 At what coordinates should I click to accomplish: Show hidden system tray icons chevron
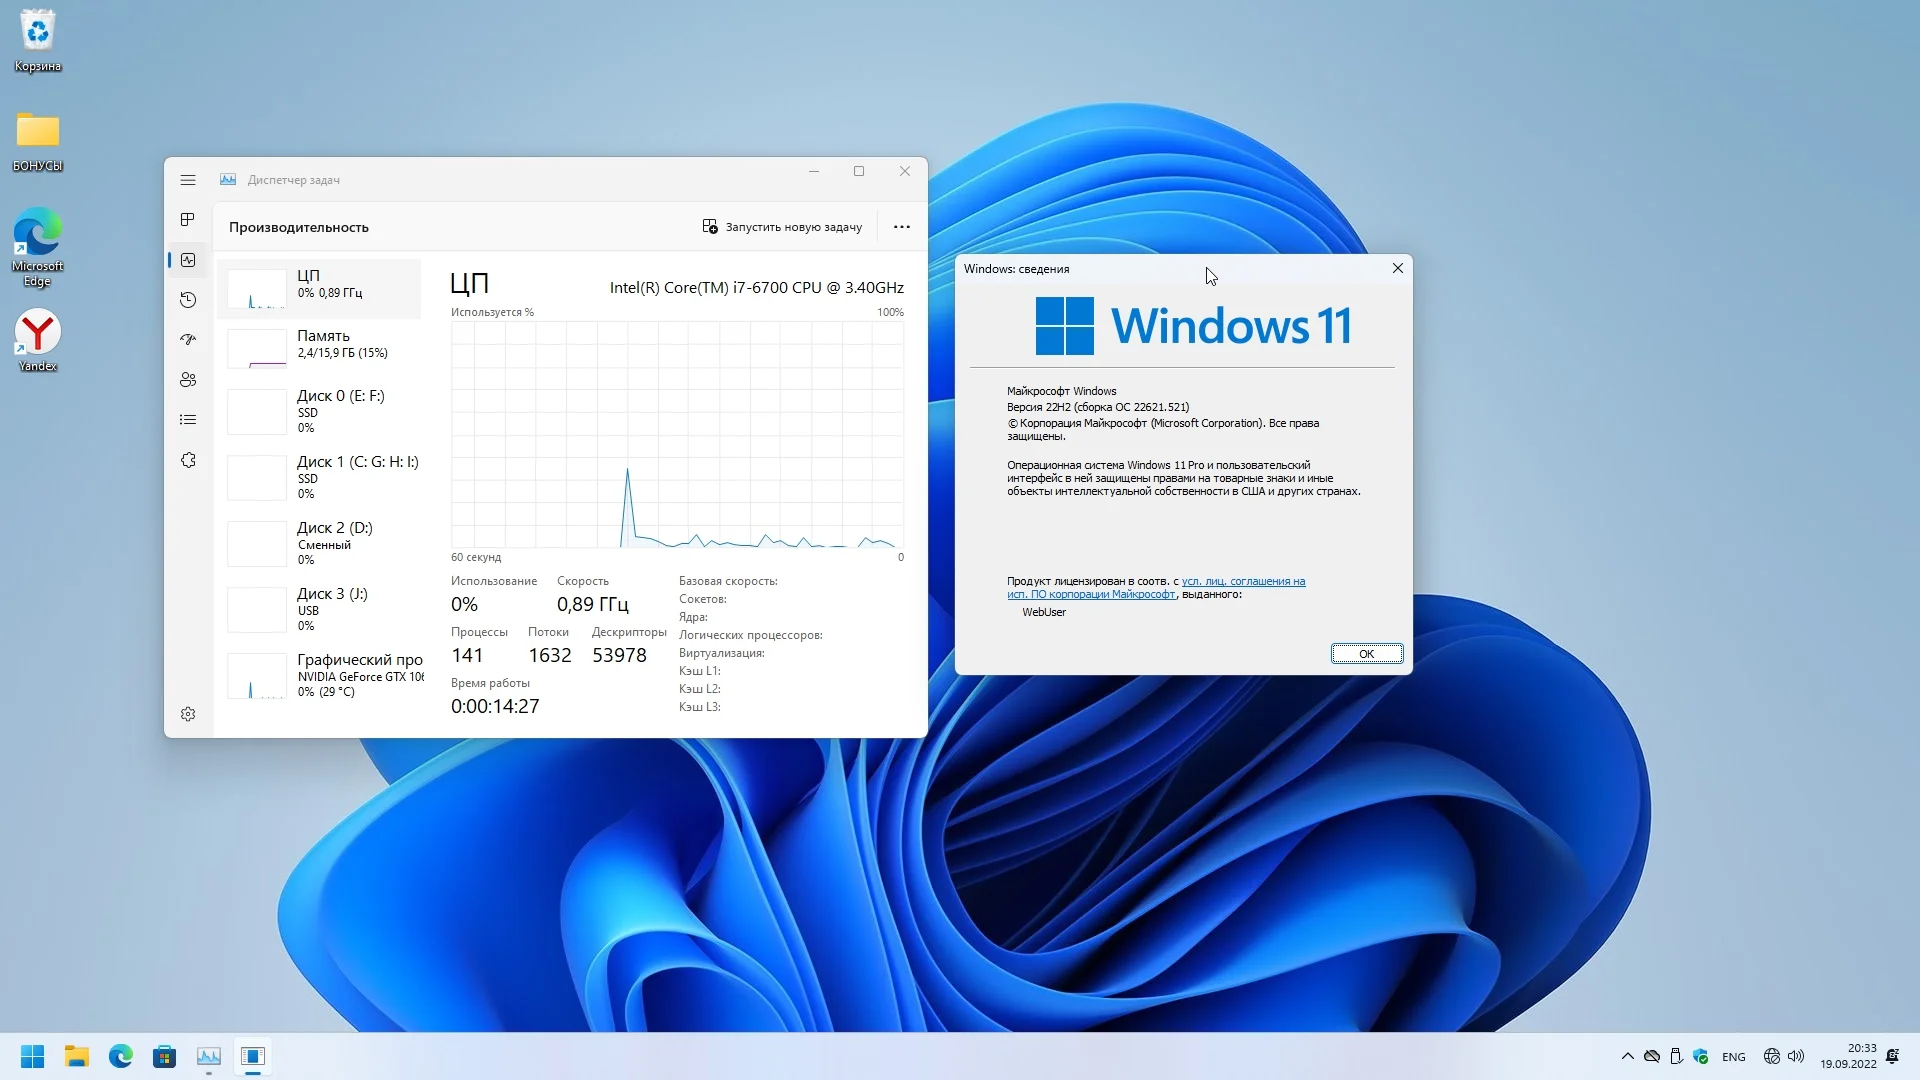(x=1627, y=1056)
